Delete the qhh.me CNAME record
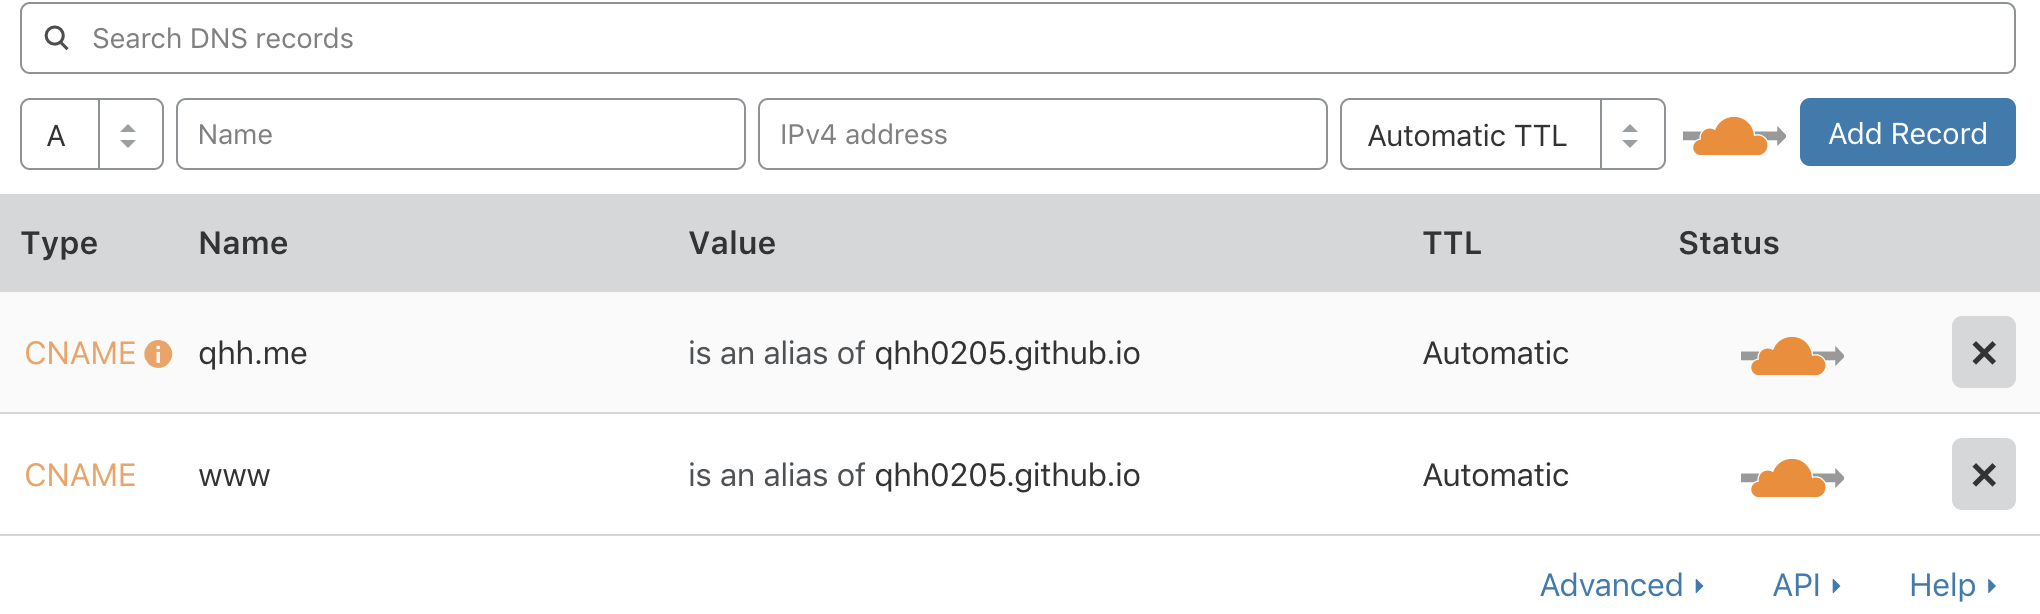This screenshot has height=614, width=2040. pos(1983,352)
